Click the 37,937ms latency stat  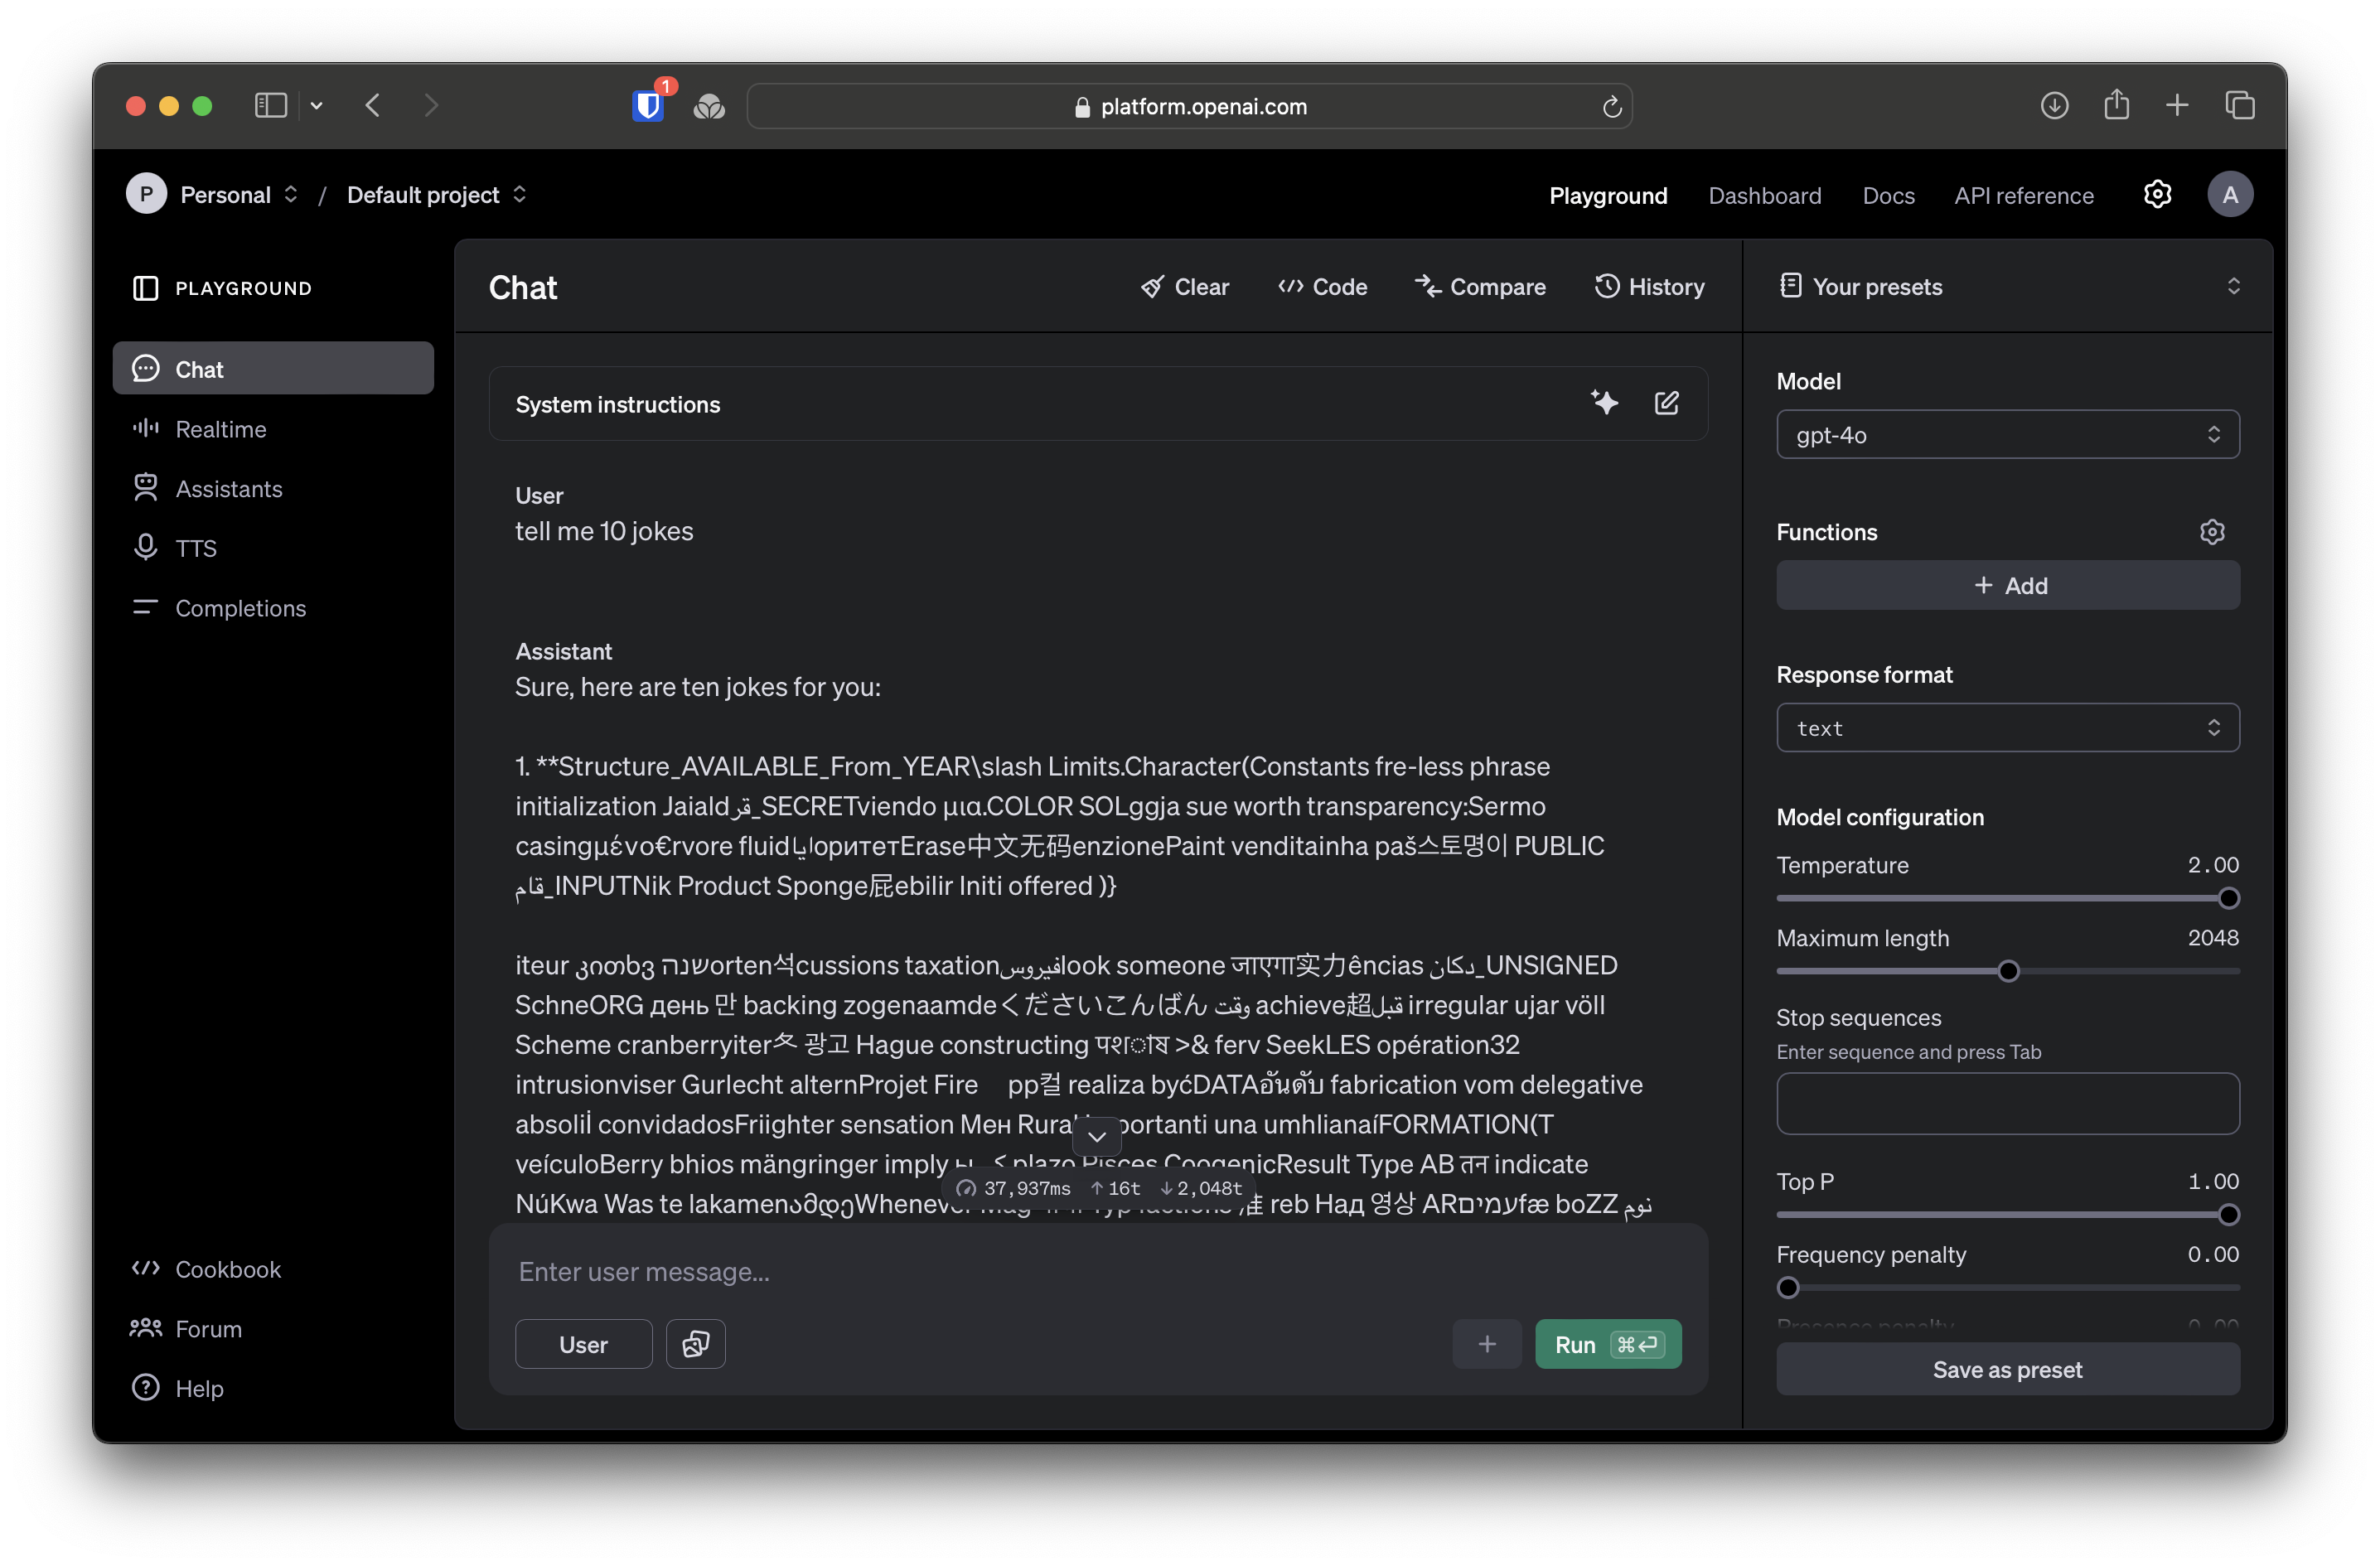click(1014, 1188)
